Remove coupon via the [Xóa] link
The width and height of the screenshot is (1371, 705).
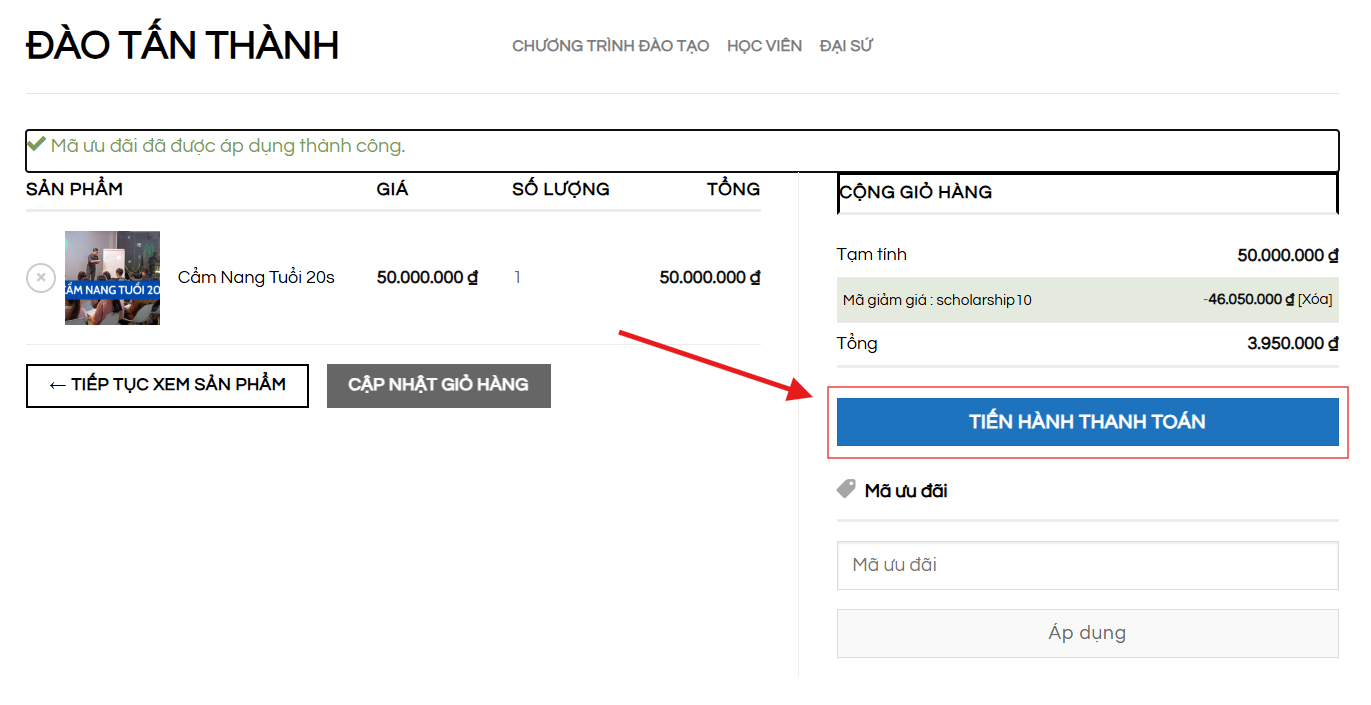(x=1314, y=299)
